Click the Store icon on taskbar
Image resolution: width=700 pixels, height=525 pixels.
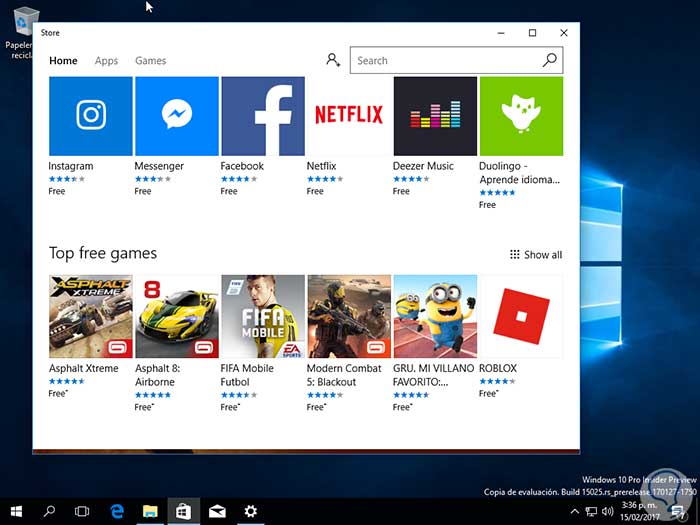point(183,512)
